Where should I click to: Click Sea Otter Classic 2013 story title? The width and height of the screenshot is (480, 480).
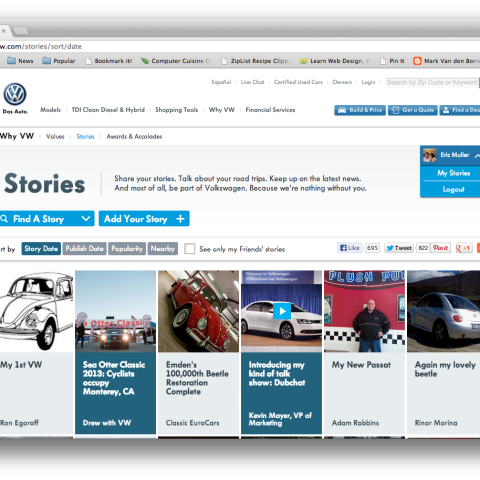tap(114, 378)
